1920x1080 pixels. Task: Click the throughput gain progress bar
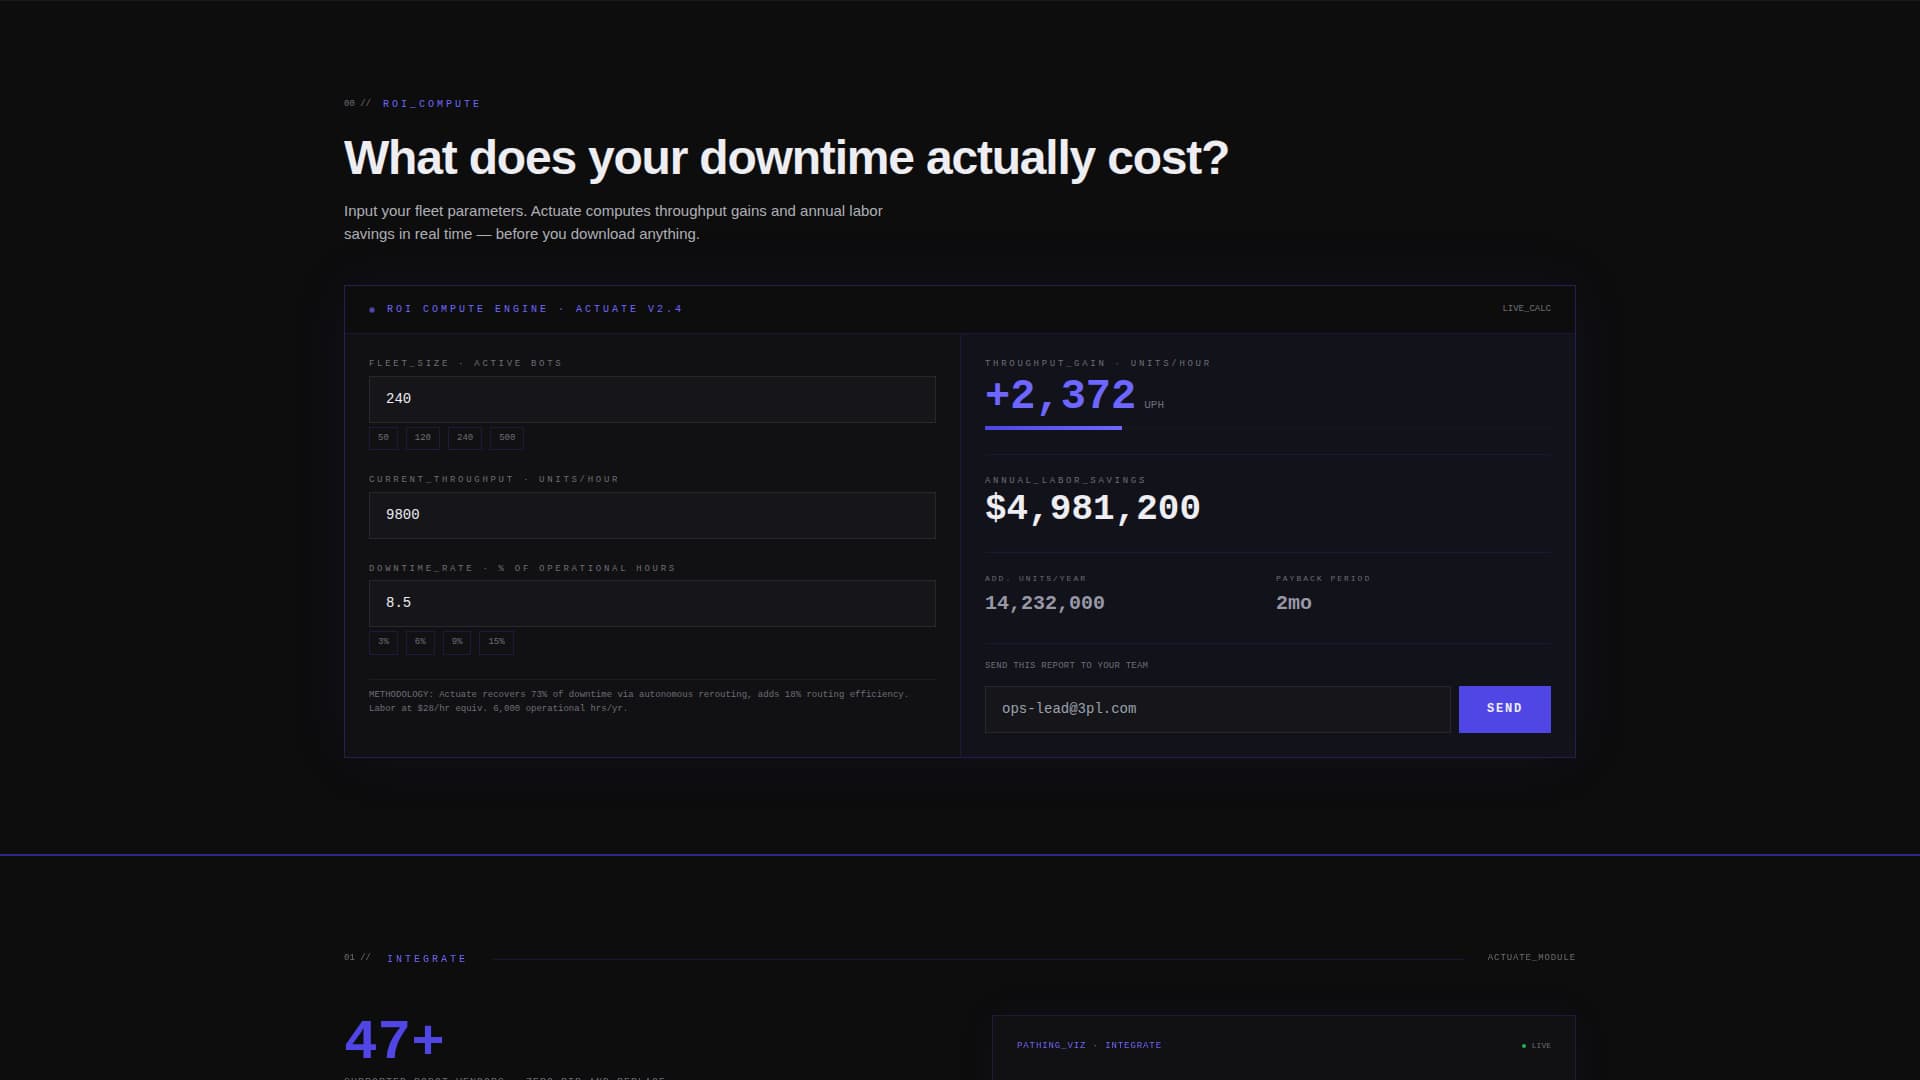[1053, 428]
